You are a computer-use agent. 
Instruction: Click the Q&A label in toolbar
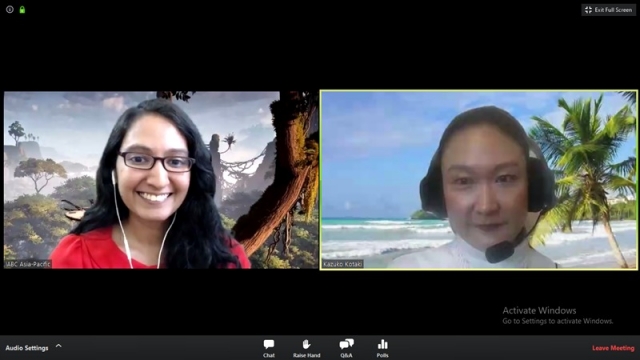click(x=346, y=355)
